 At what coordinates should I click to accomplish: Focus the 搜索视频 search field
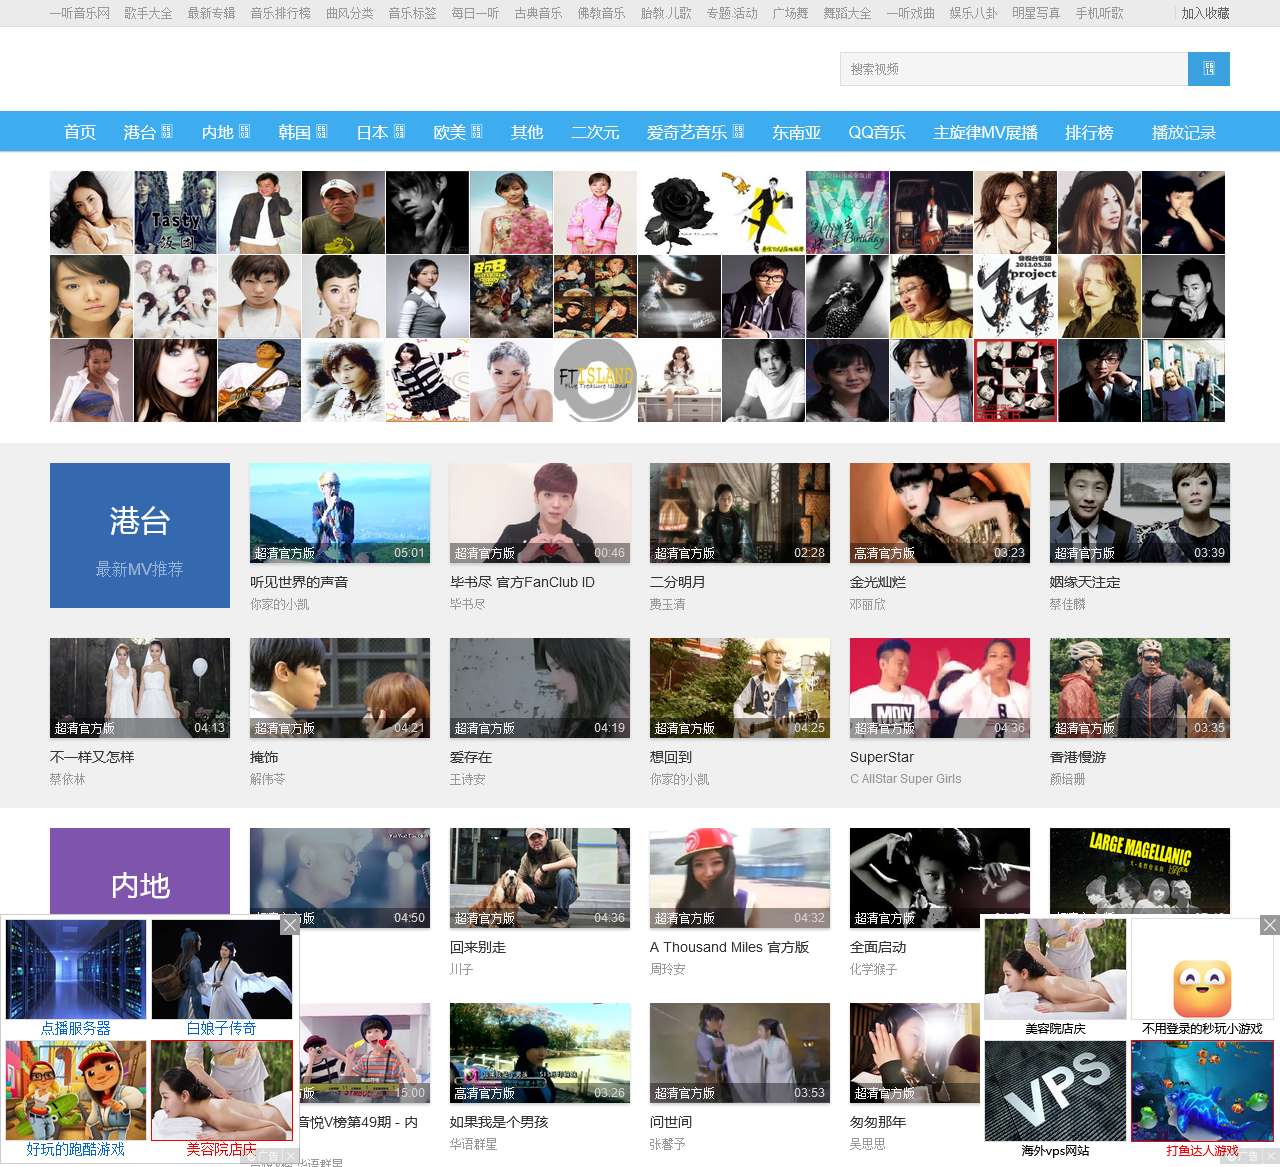1013,69
